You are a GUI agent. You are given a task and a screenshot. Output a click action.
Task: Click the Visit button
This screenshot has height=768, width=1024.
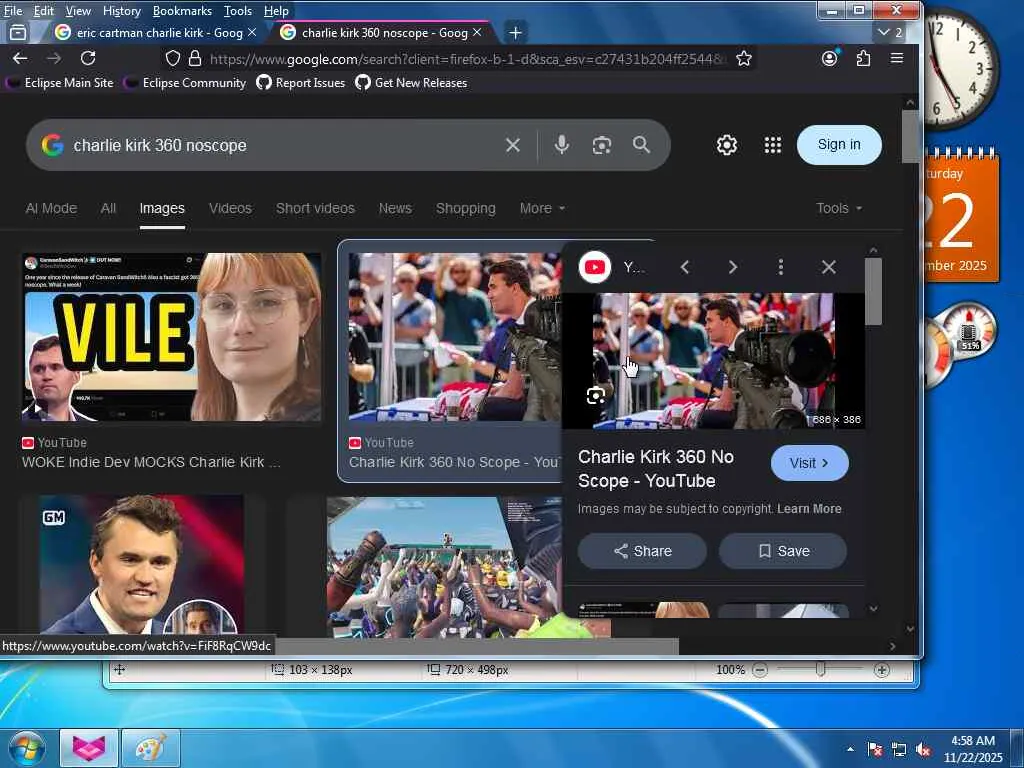810,463
